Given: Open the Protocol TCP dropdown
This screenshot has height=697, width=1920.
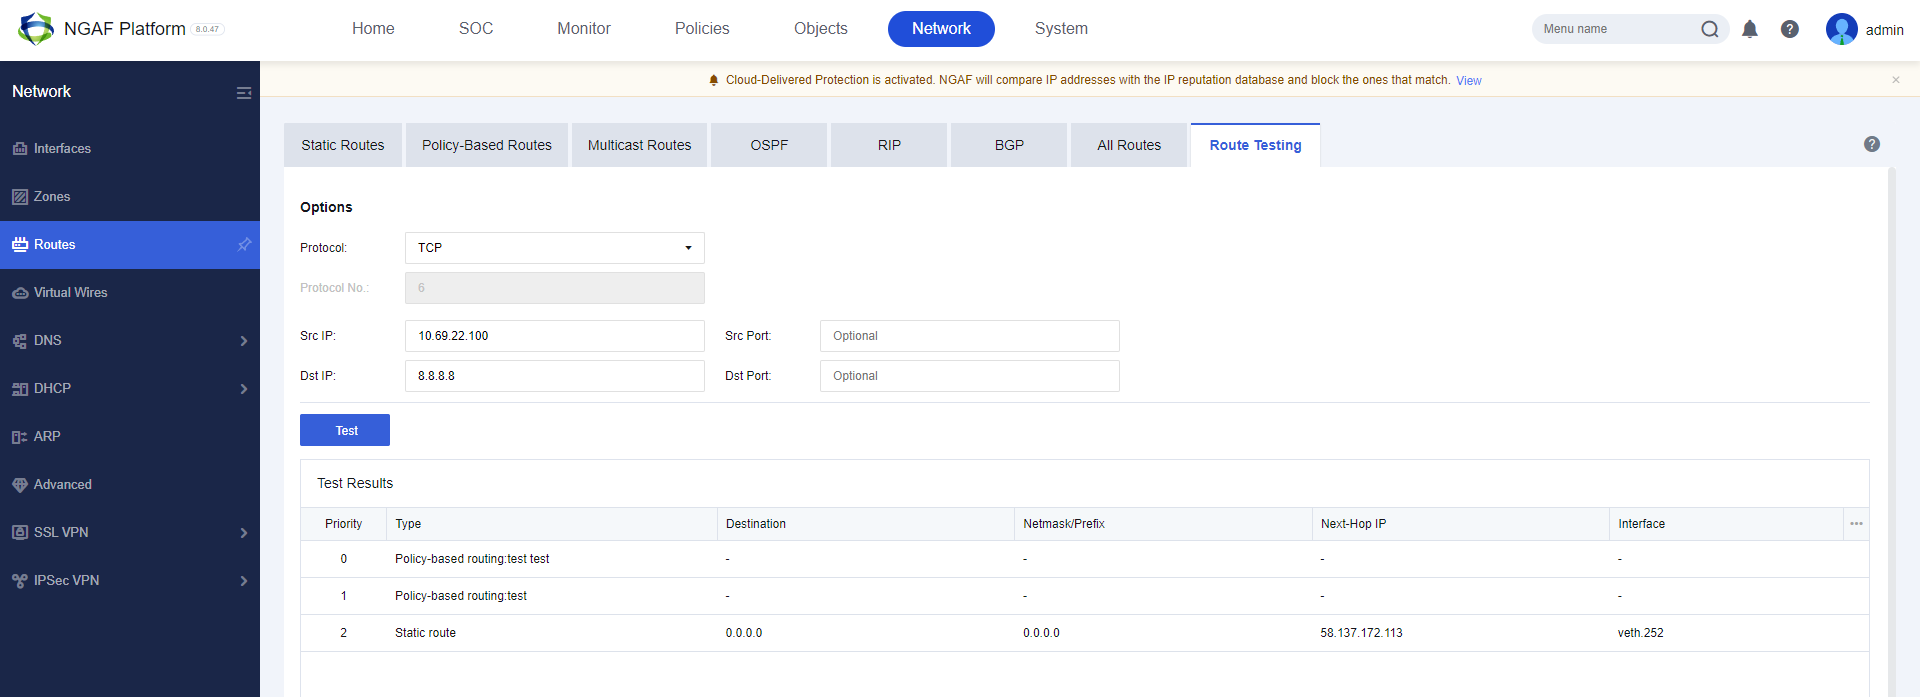Looking at the screenshot, I should (x=554, y=248).
